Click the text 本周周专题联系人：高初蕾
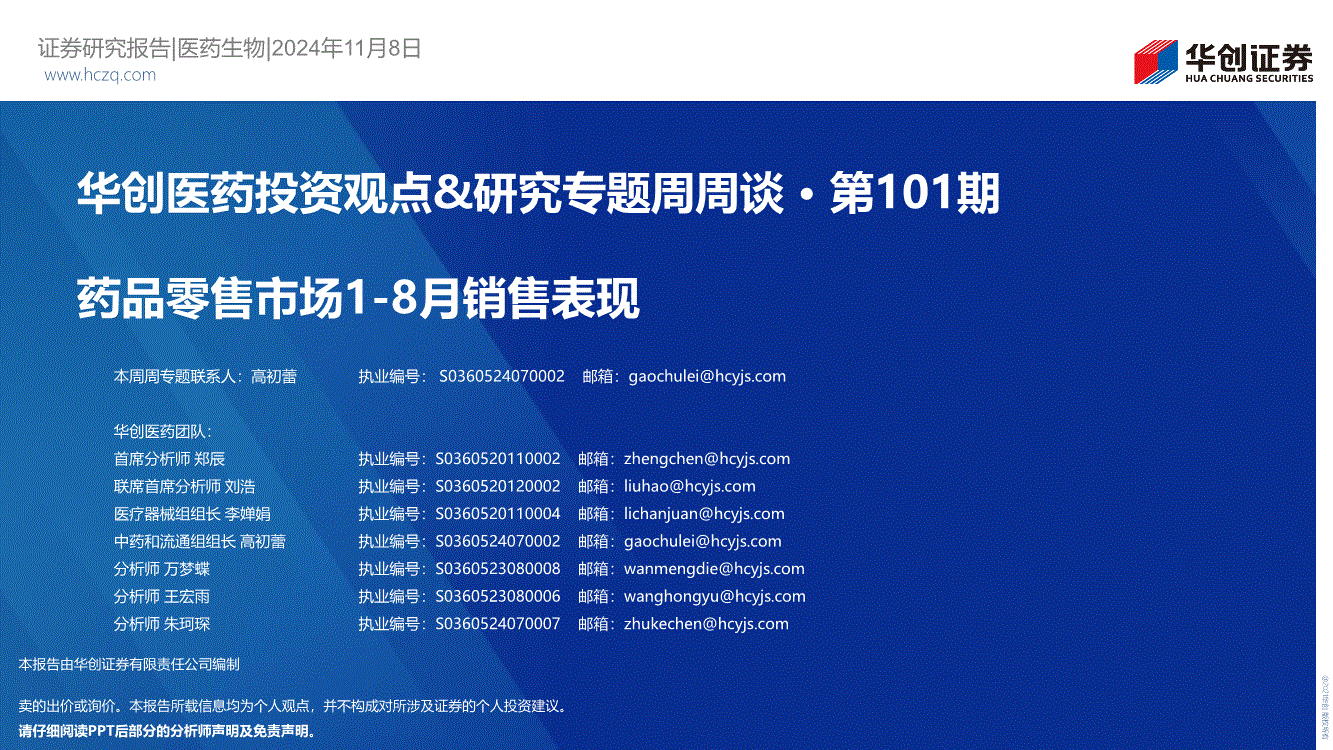 click(x=205, y=377)
